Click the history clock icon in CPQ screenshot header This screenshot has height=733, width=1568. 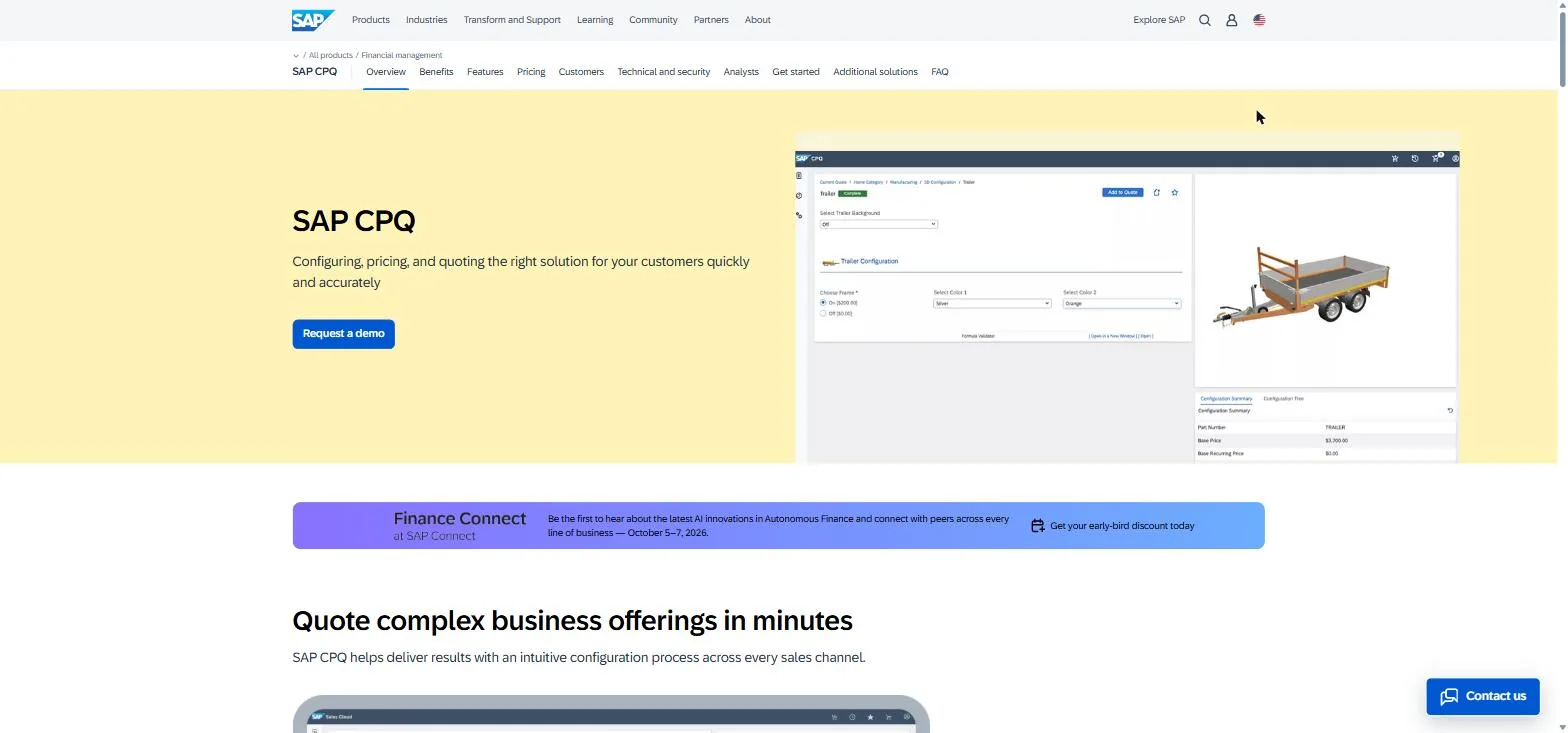pos(1415,158)
